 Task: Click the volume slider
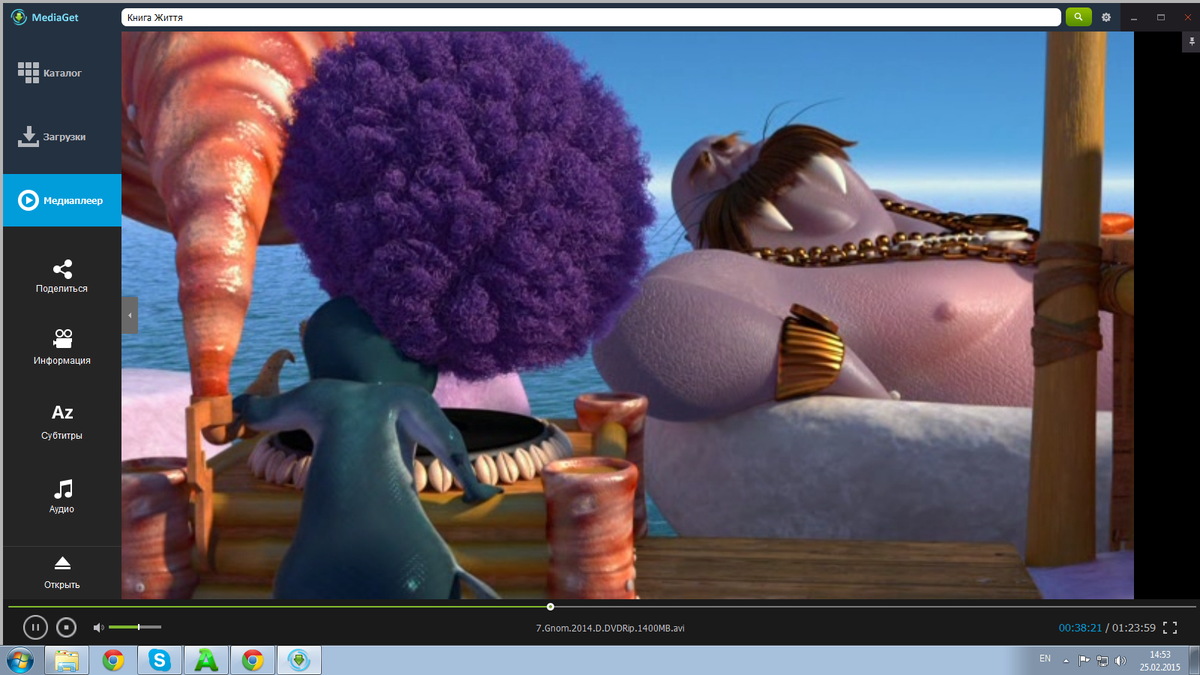pyautogui.click(x=135, y=627)
